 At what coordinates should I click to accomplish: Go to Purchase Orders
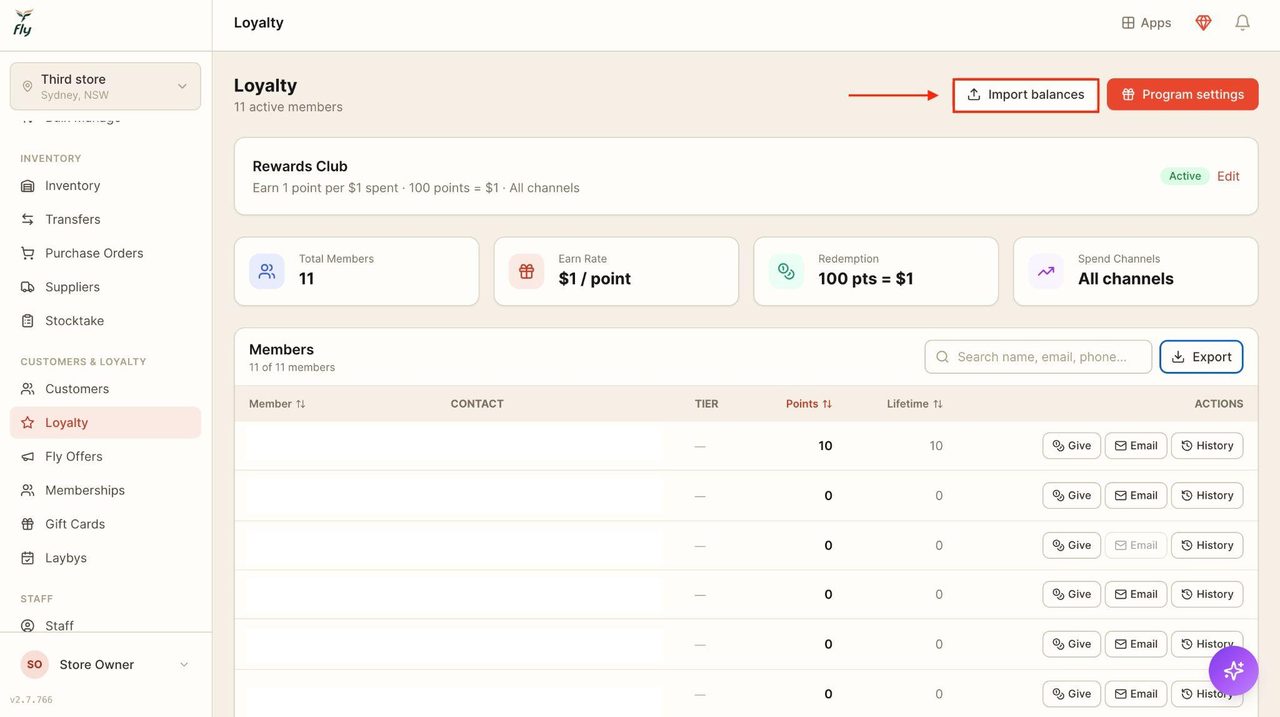105,253
